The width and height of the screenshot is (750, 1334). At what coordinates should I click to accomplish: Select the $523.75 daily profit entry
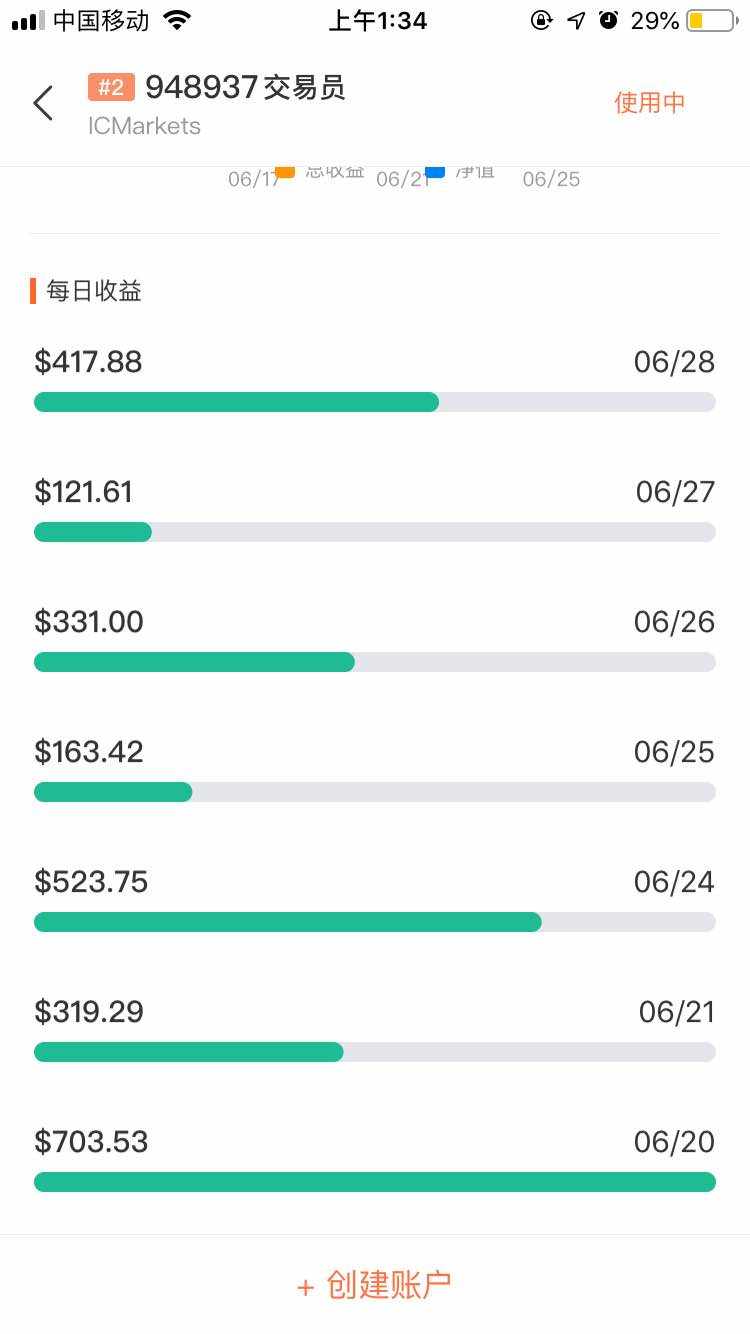(91, 882)
